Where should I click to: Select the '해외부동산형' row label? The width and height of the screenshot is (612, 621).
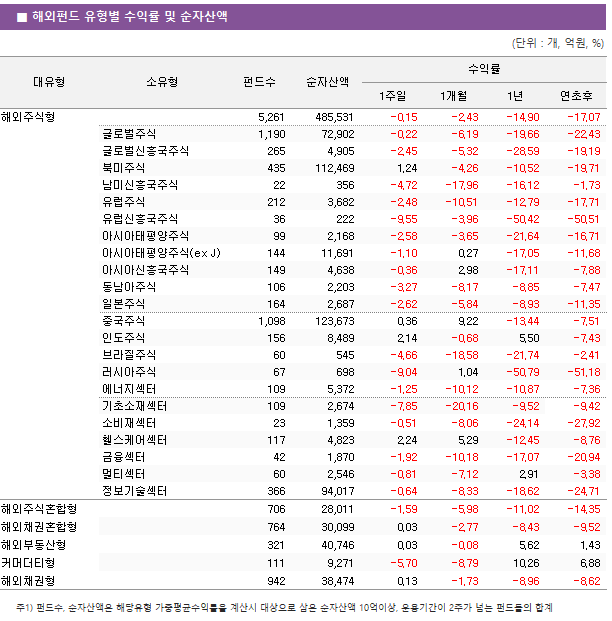(33, 545)
